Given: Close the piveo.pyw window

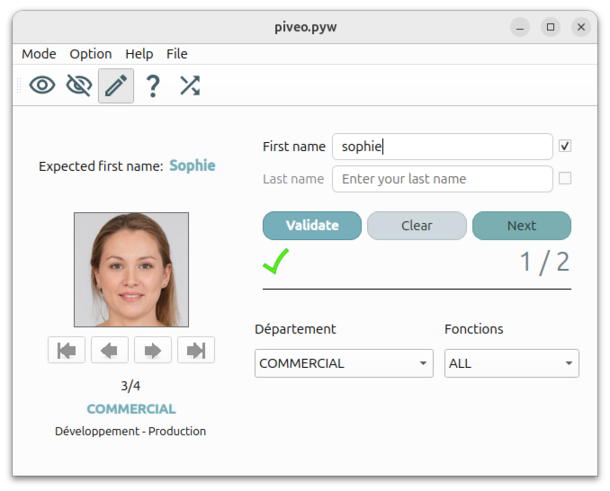Looking at the screenshot, I should [581, 27].
